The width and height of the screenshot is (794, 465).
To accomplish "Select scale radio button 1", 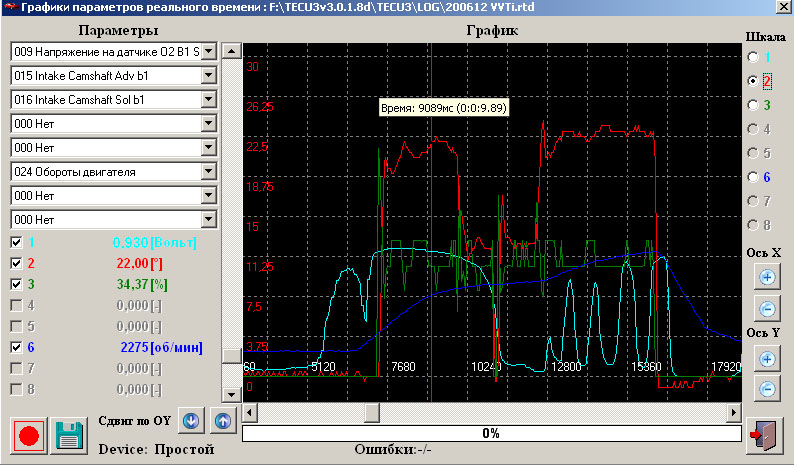I will (x=752, y=58).
